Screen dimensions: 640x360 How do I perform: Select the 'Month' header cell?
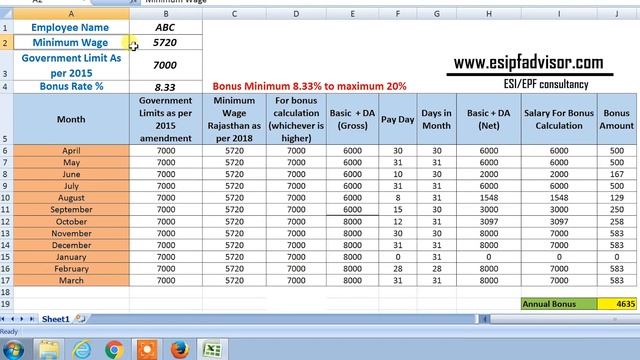[x=71, y=119]
